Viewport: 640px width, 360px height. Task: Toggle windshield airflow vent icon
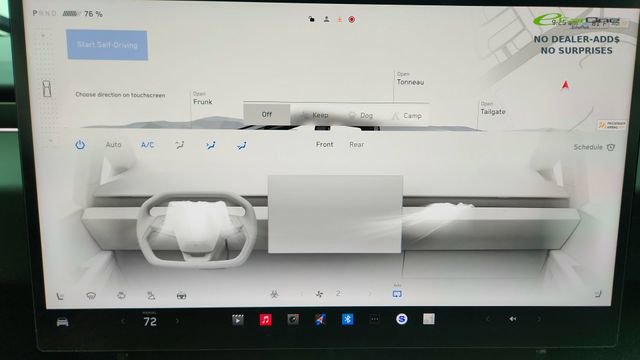pyautogui.click(x=180, y=145)
